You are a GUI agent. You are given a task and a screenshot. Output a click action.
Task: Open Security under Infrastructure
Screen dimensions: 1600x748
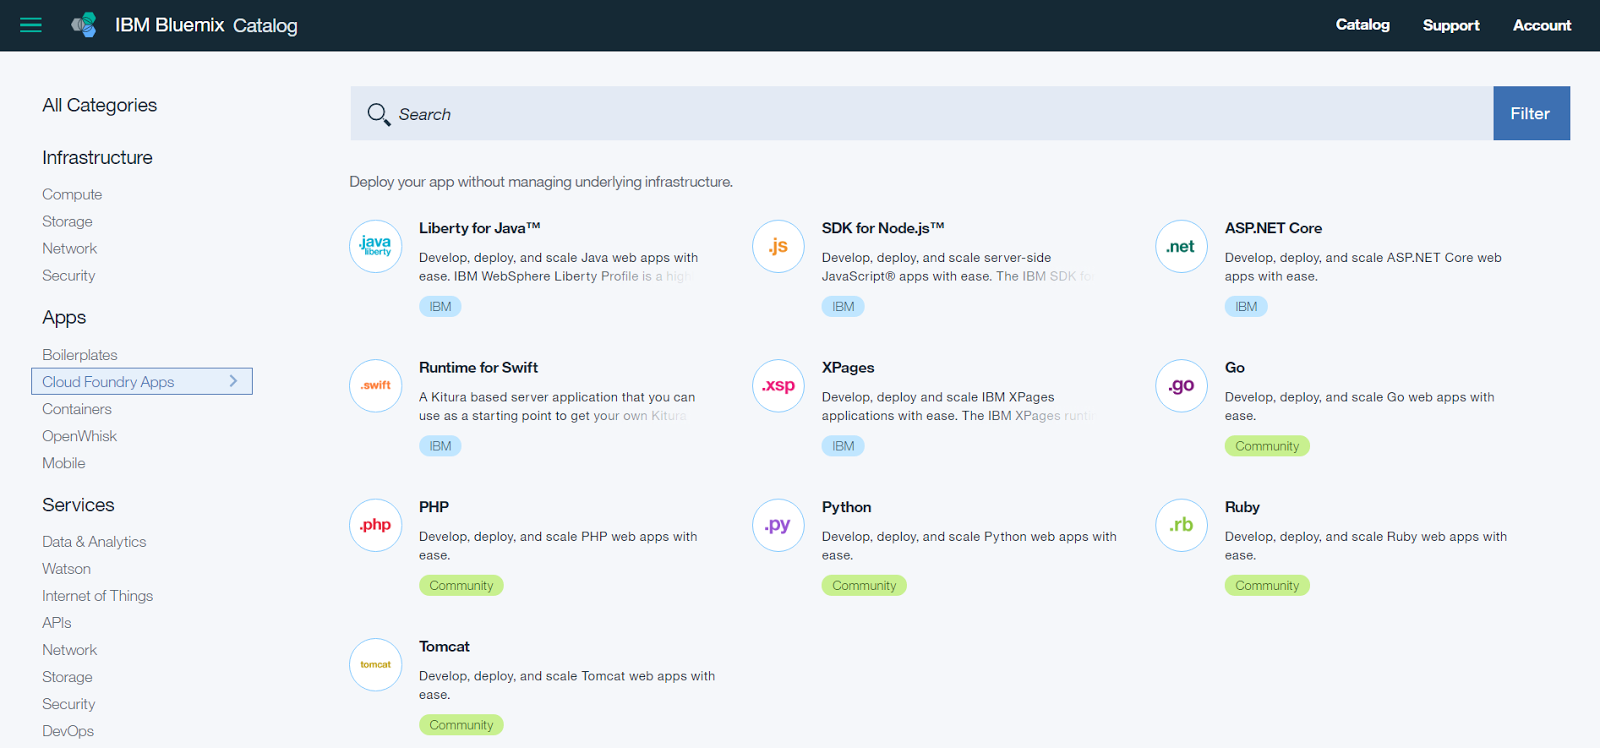pyautogui.click(x=68, y=275)
